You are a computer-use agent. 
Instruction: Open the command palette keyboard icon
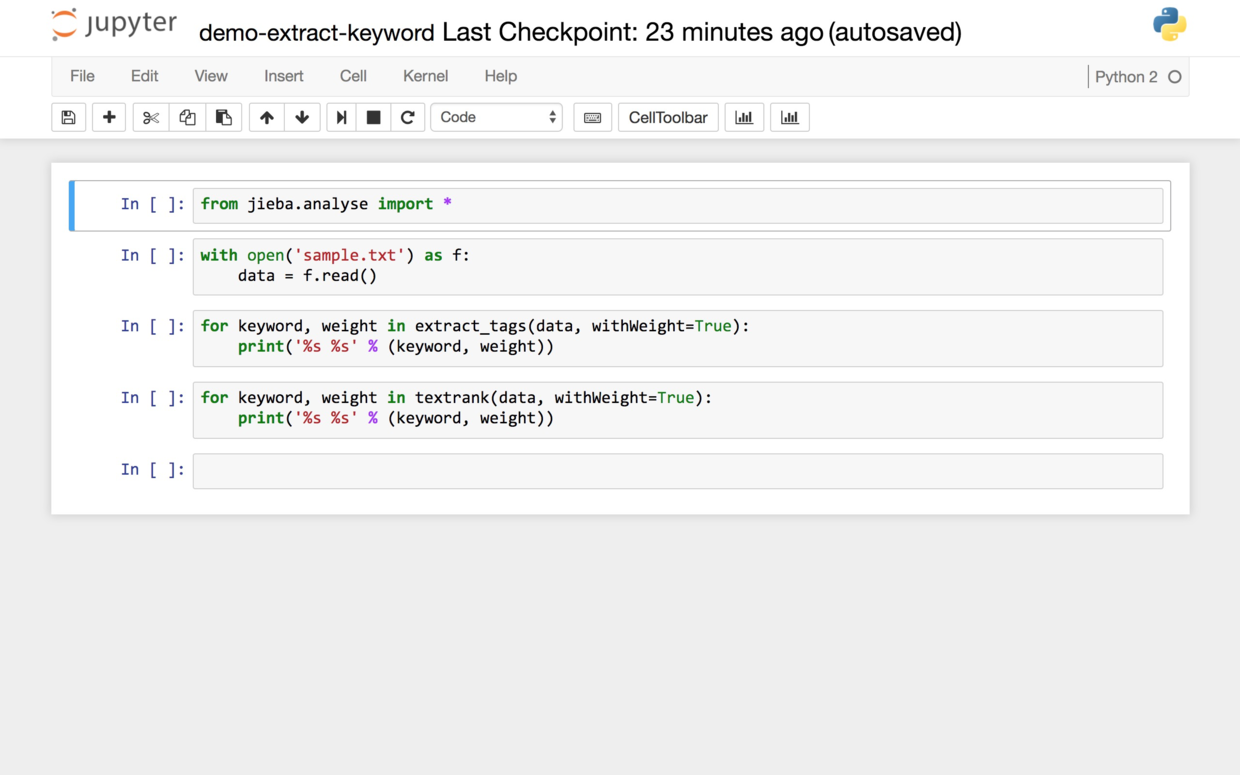(592, 117)
